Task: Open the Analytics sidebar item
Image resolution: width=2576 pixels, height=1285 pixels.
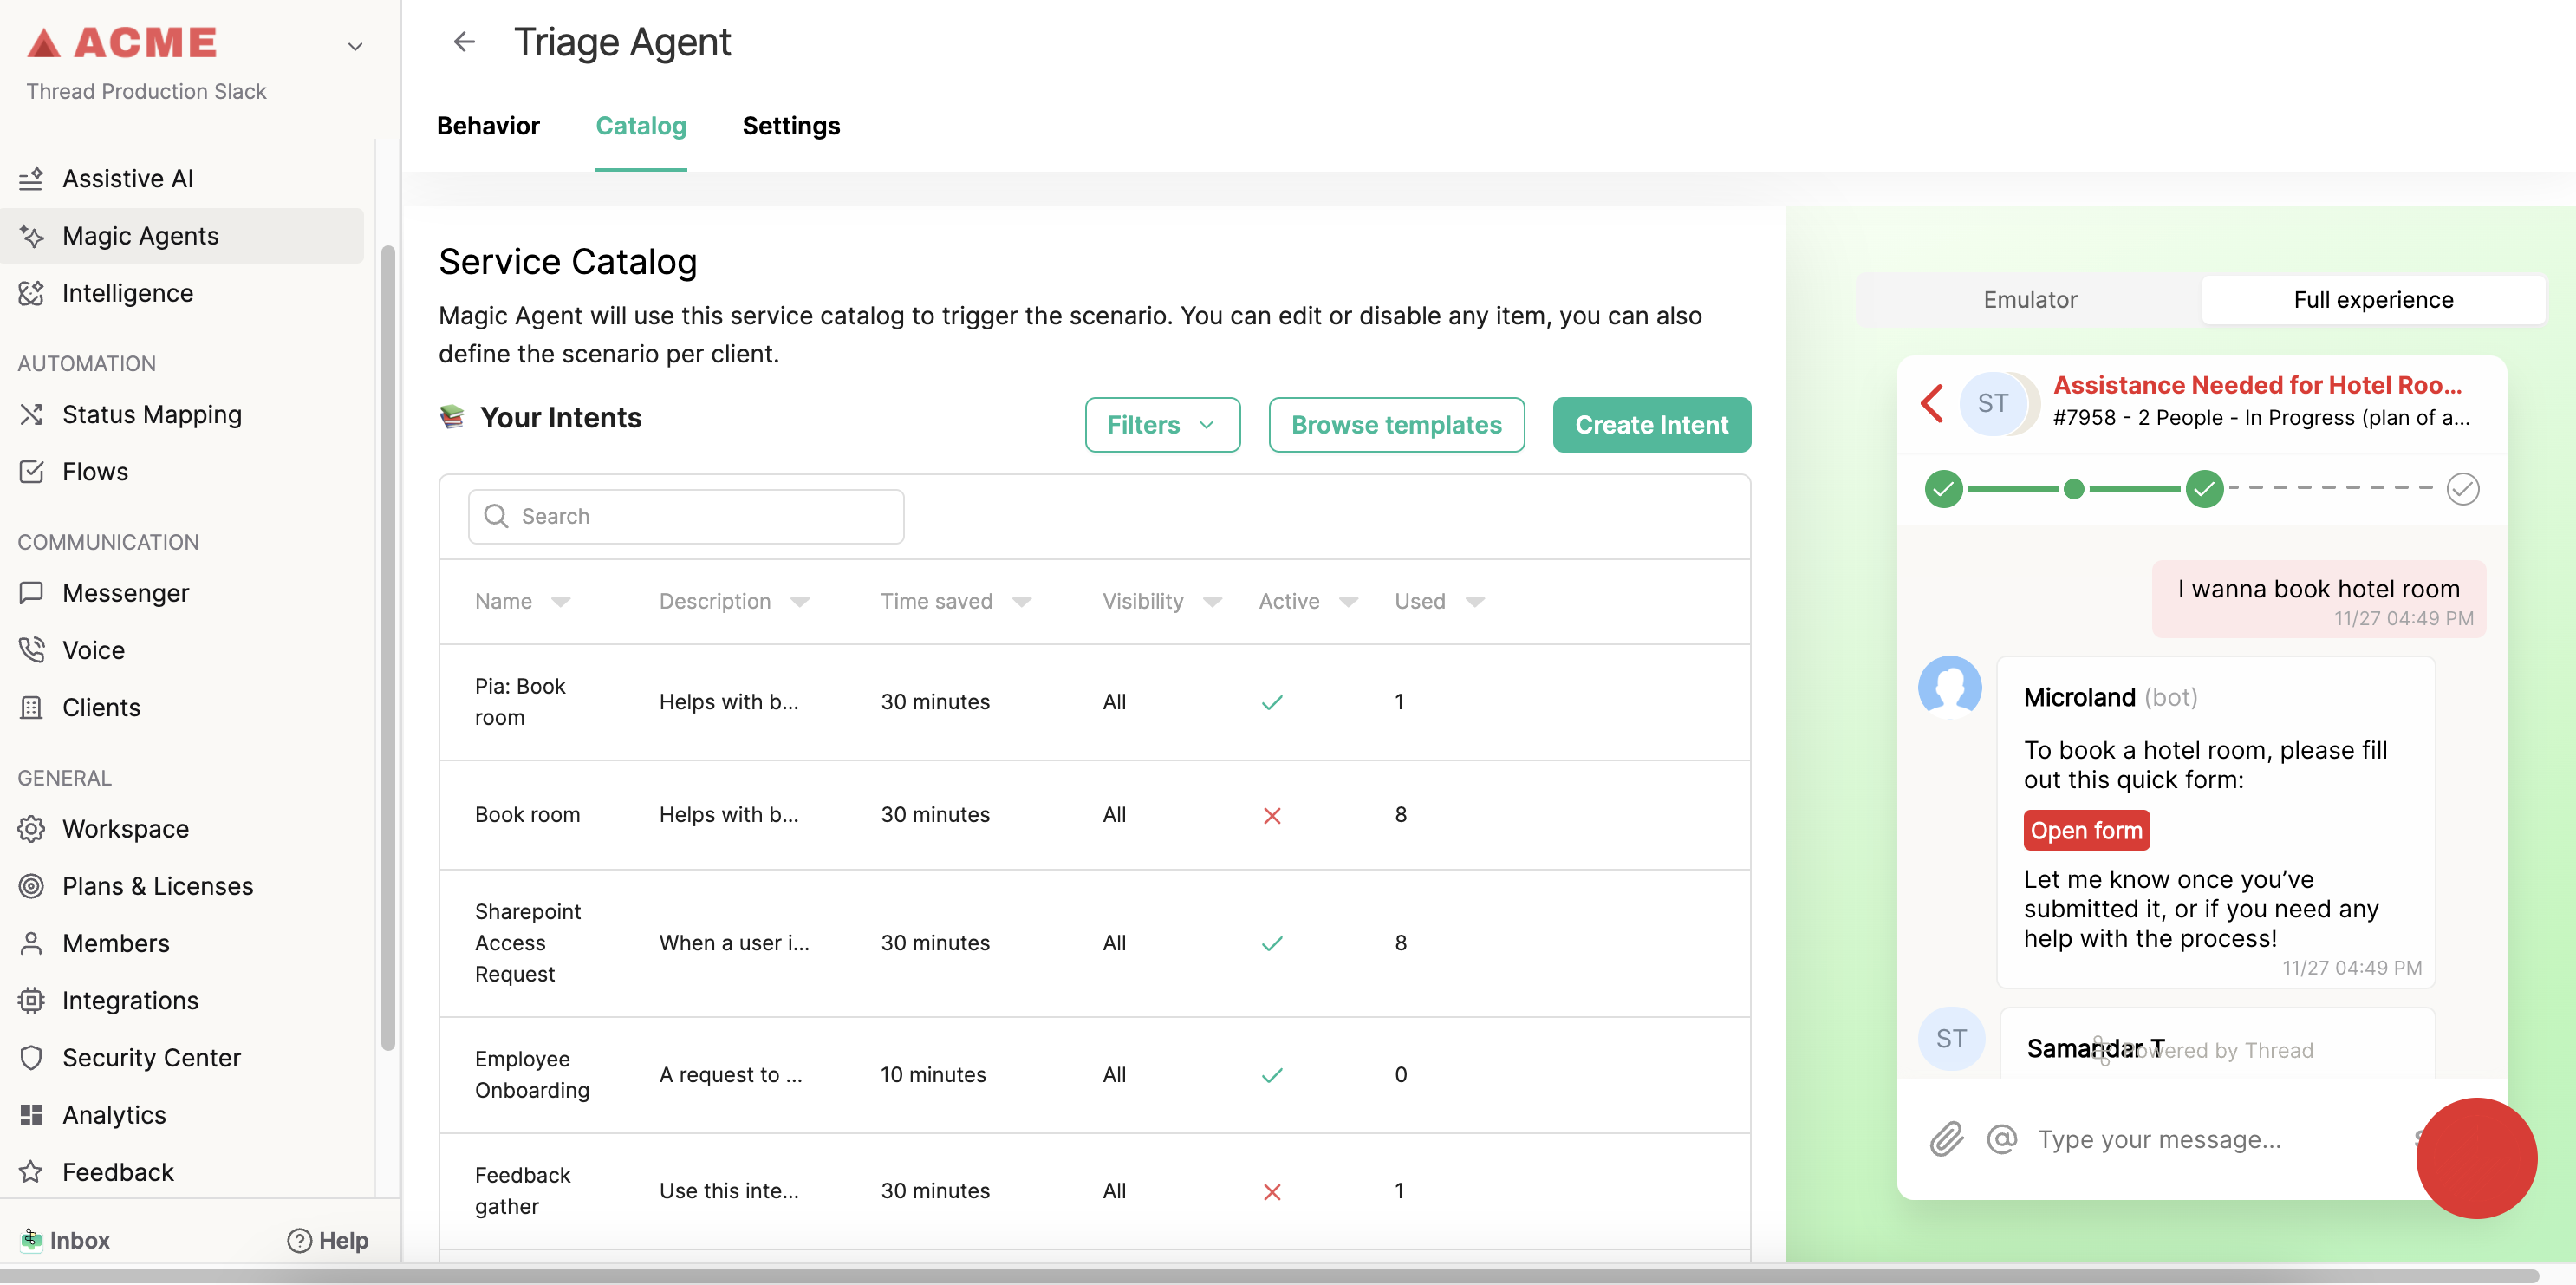Action: coord(114,1114)
